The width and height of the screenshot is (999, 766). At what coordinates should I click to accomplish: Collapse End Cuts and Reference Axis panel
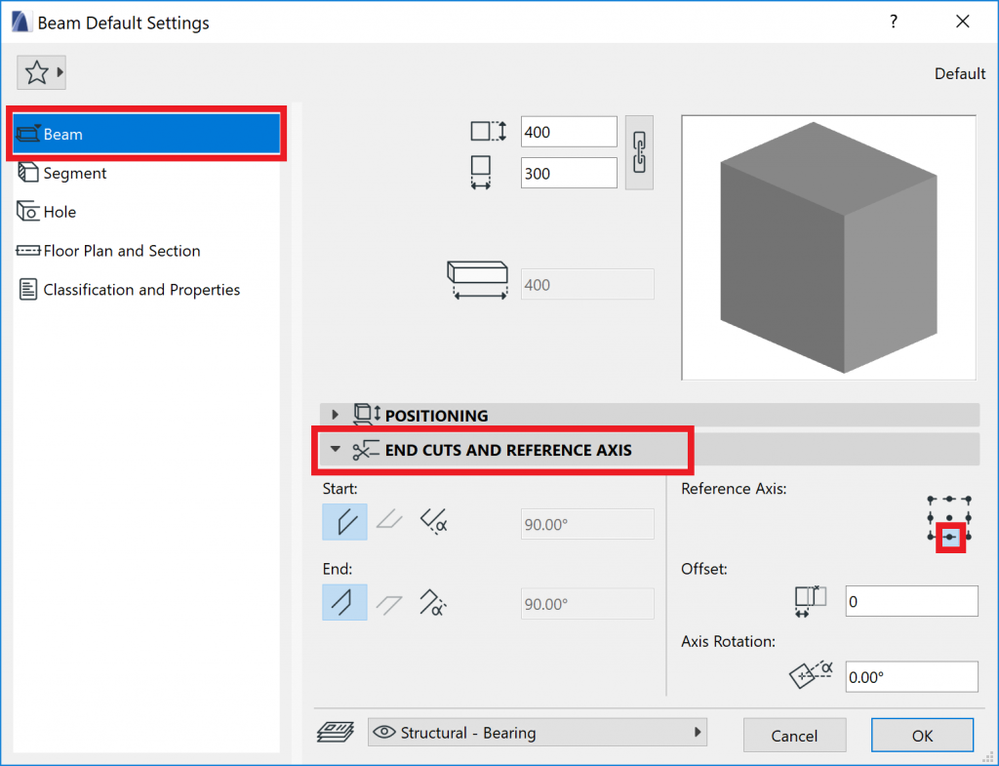pos(335,449)
